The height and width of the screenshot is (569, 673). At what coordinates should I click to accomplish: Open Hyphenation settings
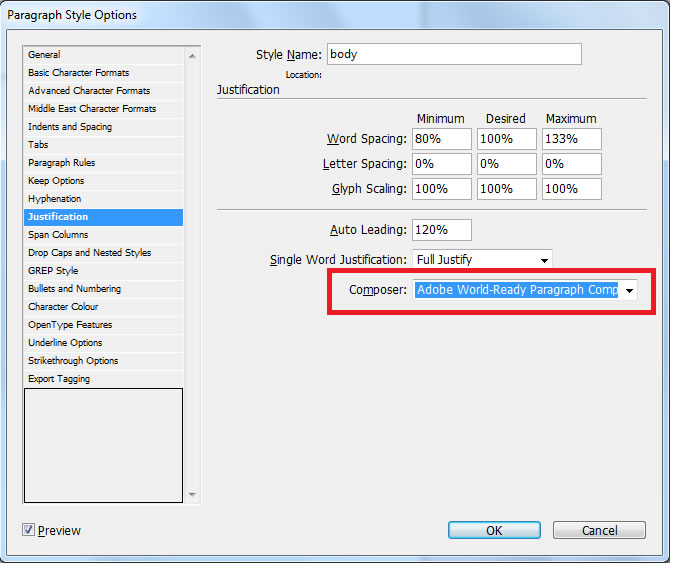coord(103,199)
